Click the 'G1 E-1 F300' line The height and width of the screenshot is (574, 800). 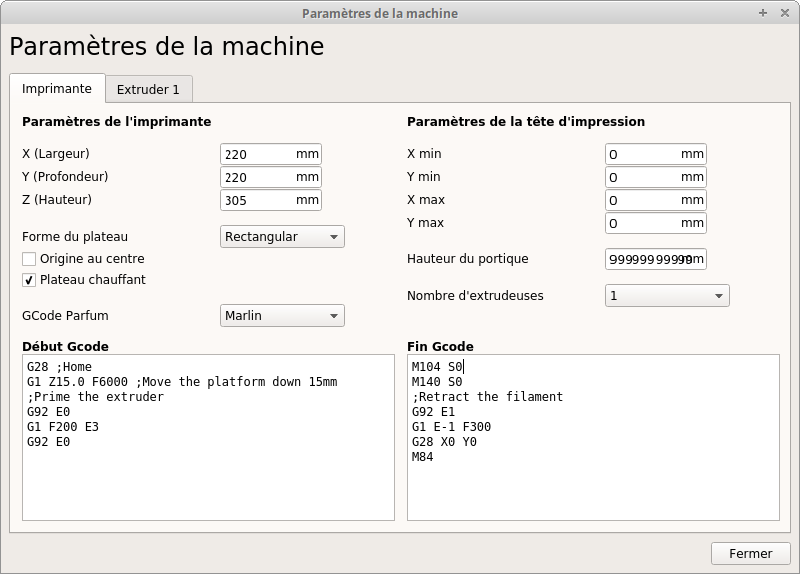[451, 427]
